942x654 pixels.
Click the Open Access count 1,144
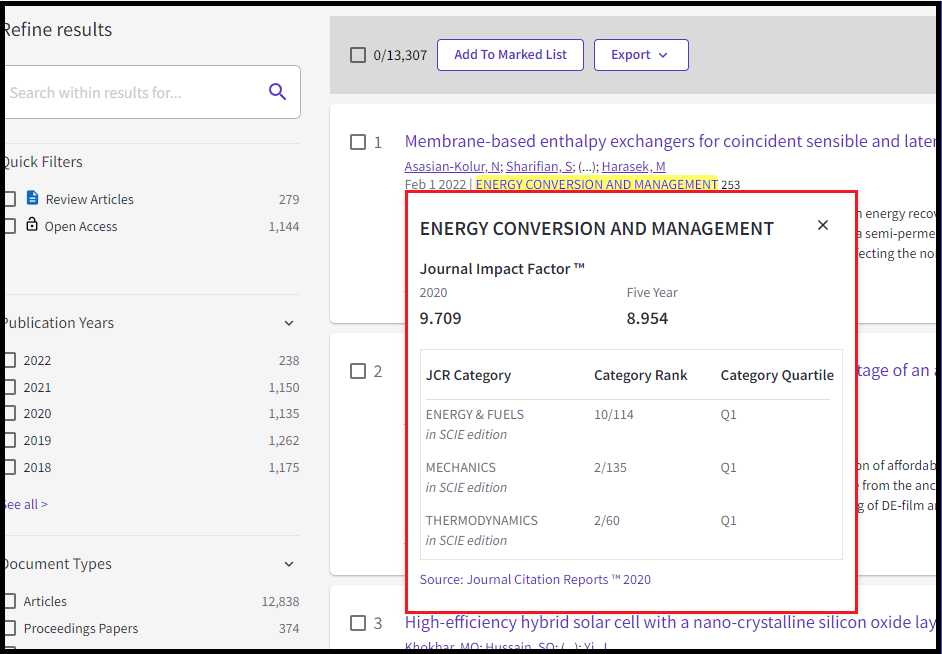click(284, 226)
